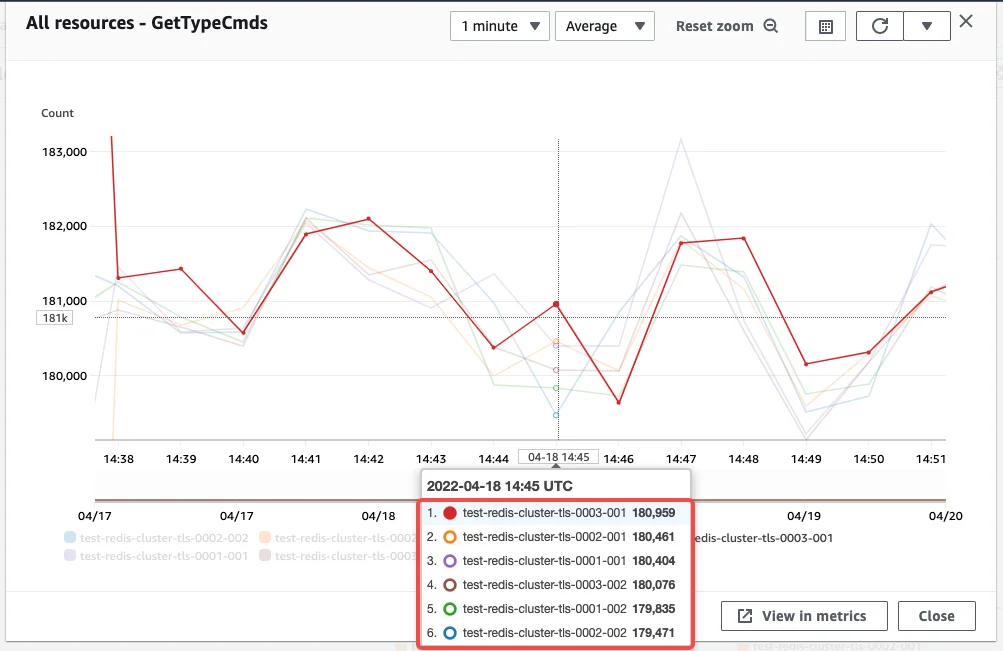Open the 1 minute period dropdown

(x=500, y=26)
